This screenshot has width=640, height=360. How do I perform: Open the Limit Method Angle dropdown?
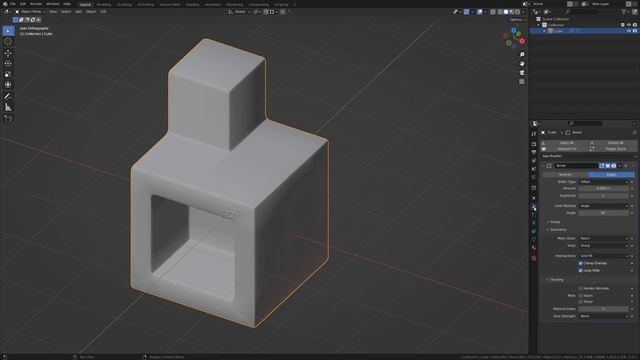[604, 206]
